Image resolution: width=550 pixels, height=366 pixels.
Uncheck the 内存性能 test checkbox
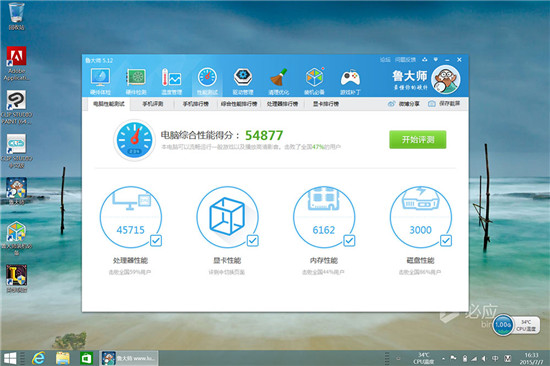coord(349,241)
